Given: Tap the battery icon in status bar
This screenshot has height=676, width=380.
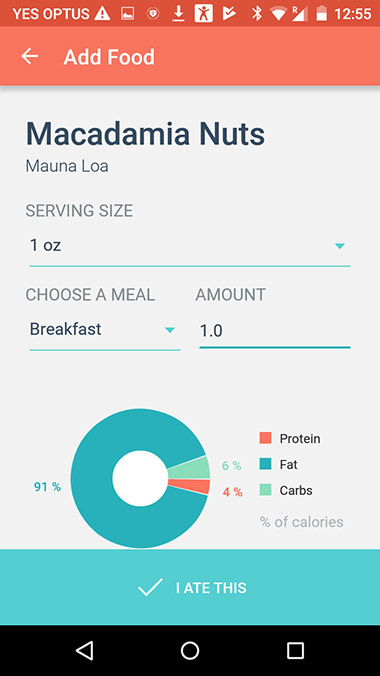Looking at the screenshot, I should 321,14.
